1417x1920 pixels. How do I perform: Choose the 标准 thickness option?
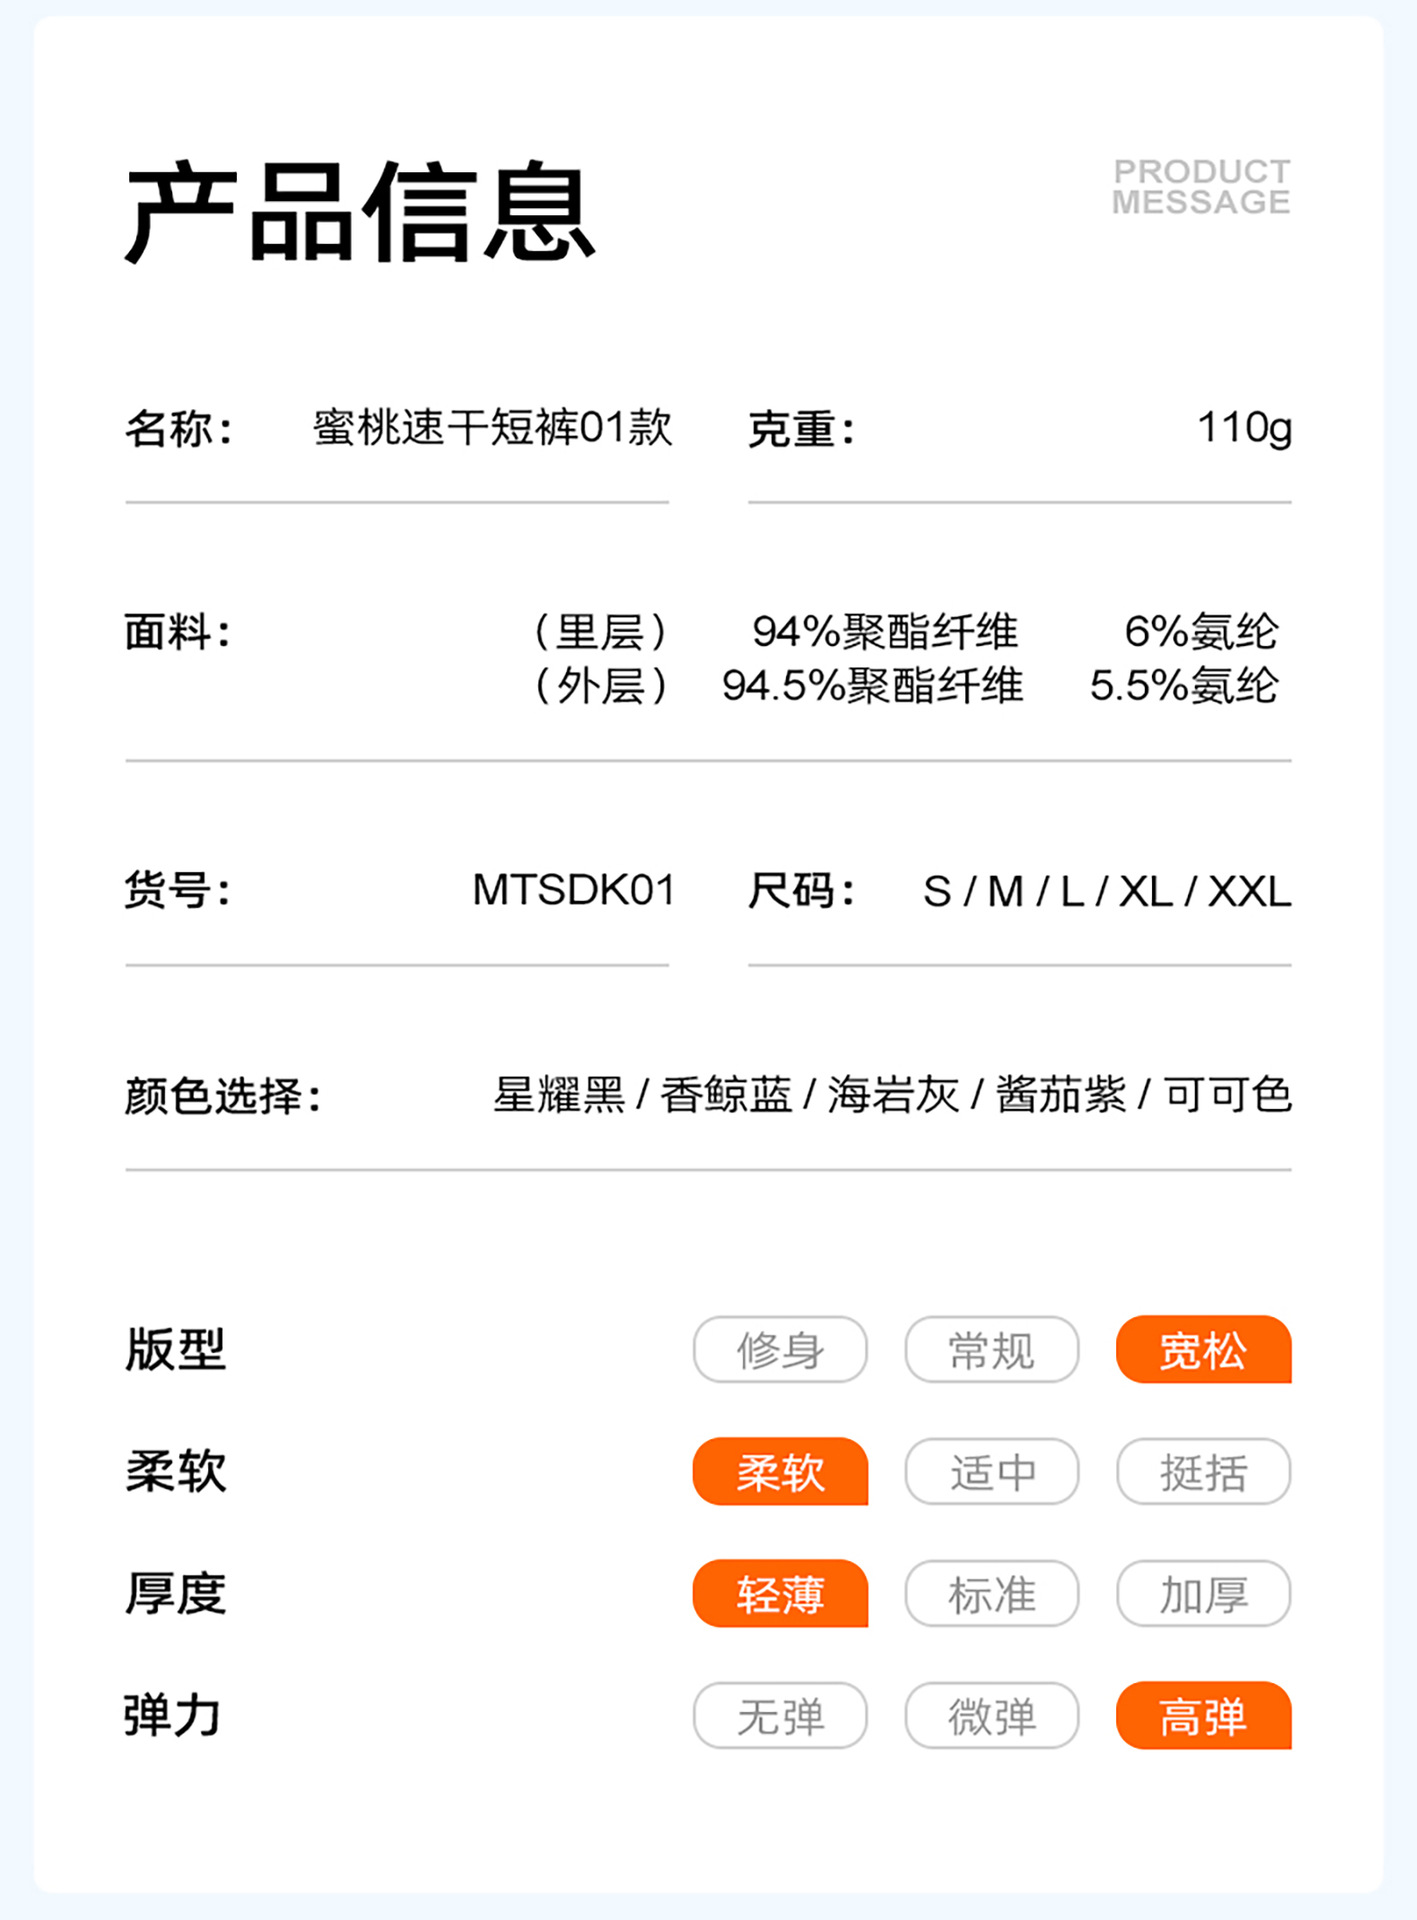tap(991, 1594)
